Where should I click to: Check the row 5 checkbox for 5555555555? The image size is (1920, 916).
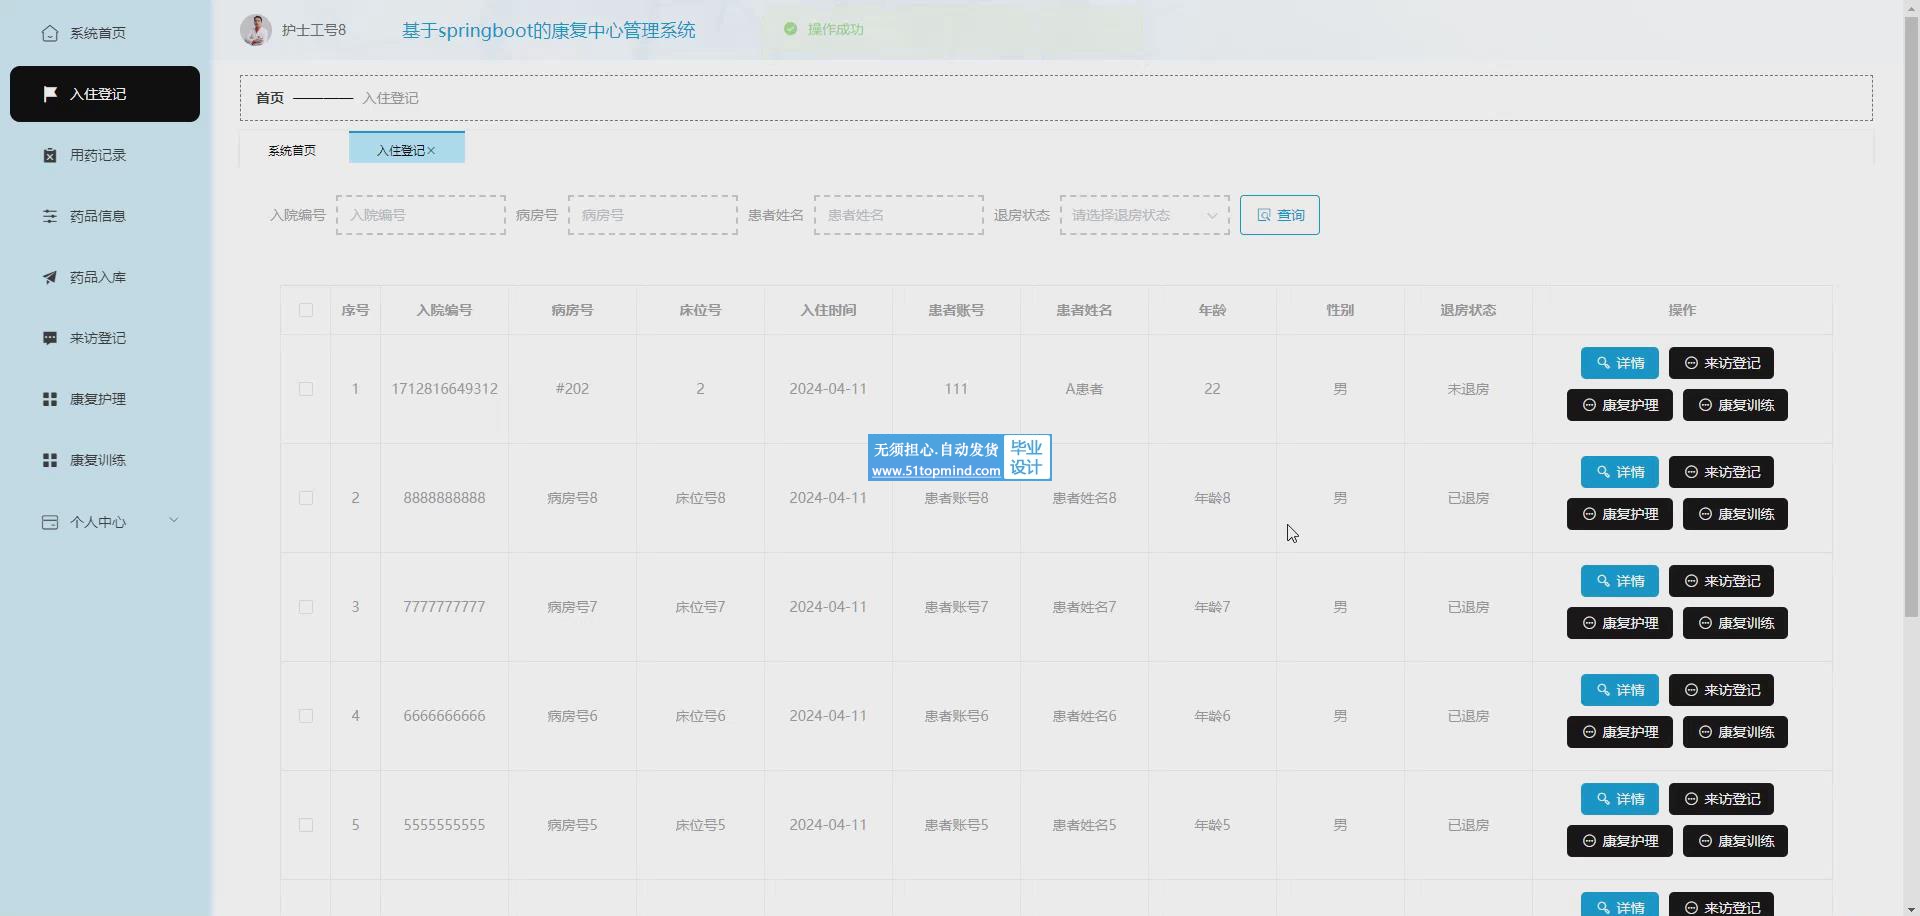point(306,825)
